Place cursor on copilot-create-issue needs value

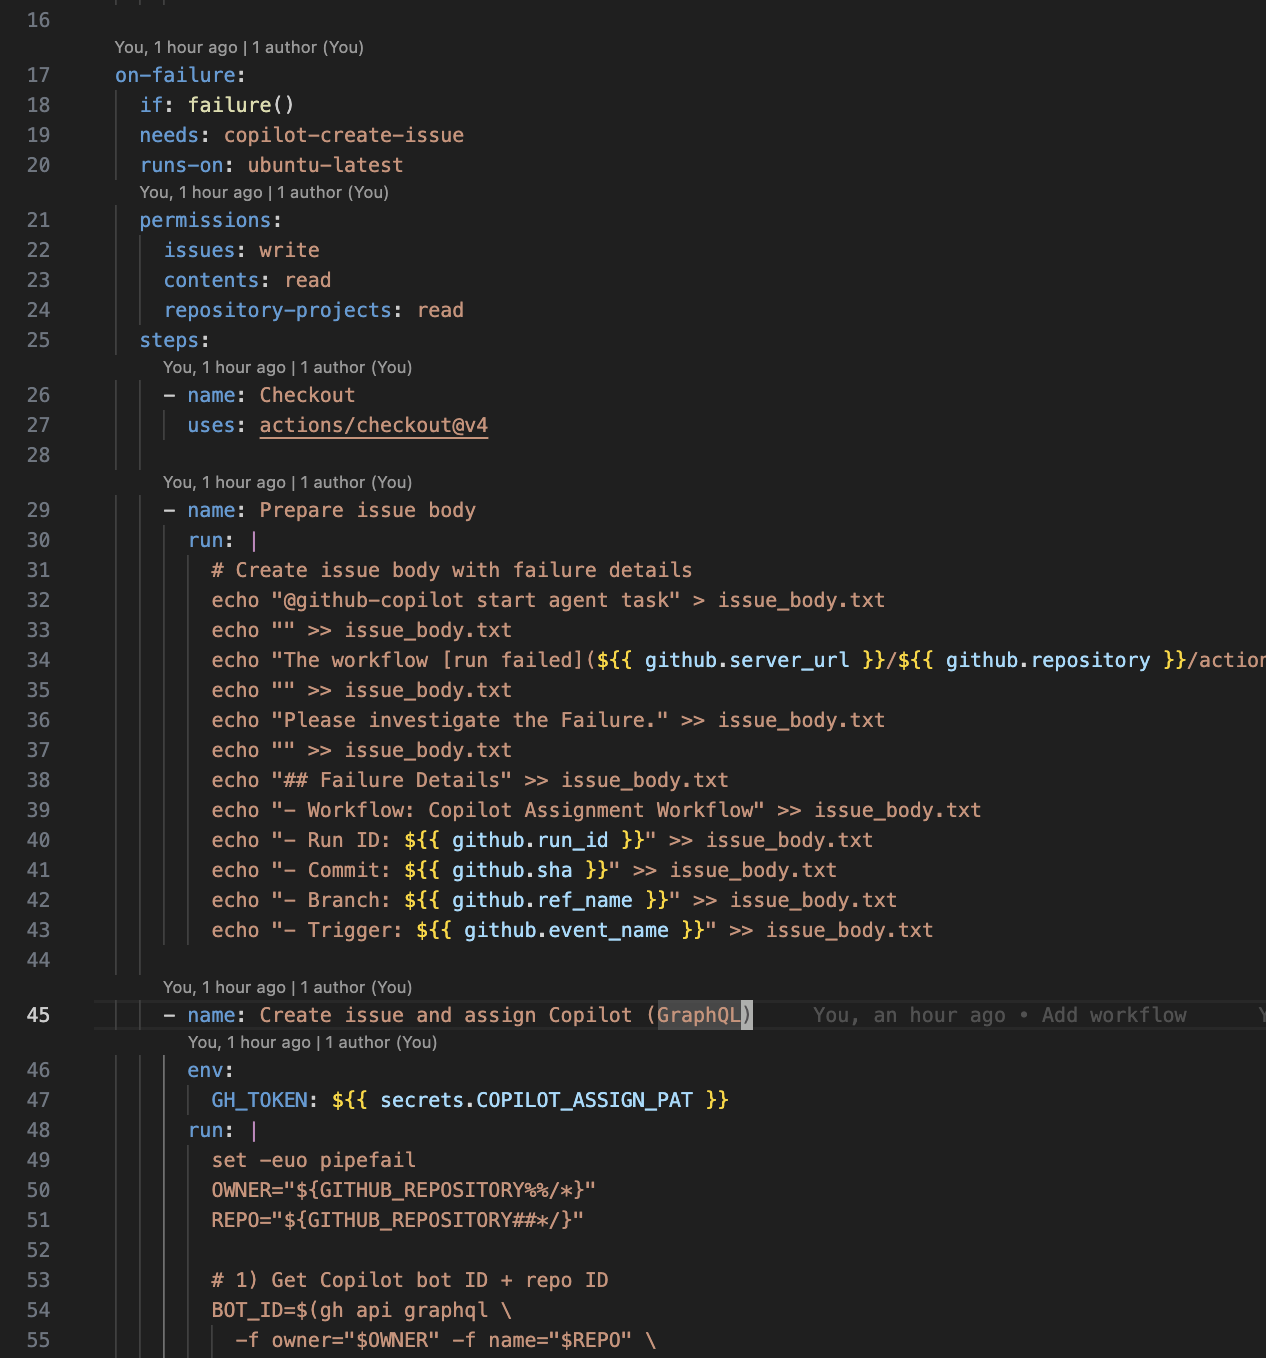coord(344,134)
